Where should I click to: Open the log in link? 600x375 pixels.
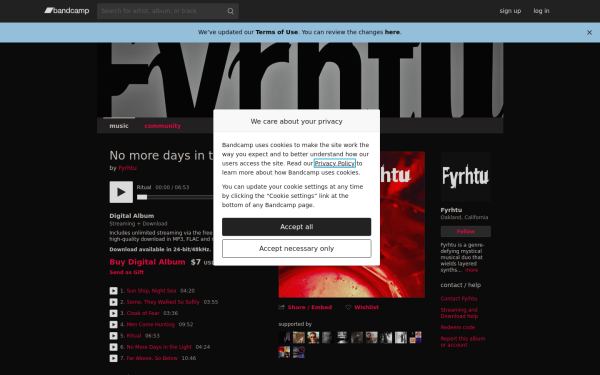click(x=541, y=11)
